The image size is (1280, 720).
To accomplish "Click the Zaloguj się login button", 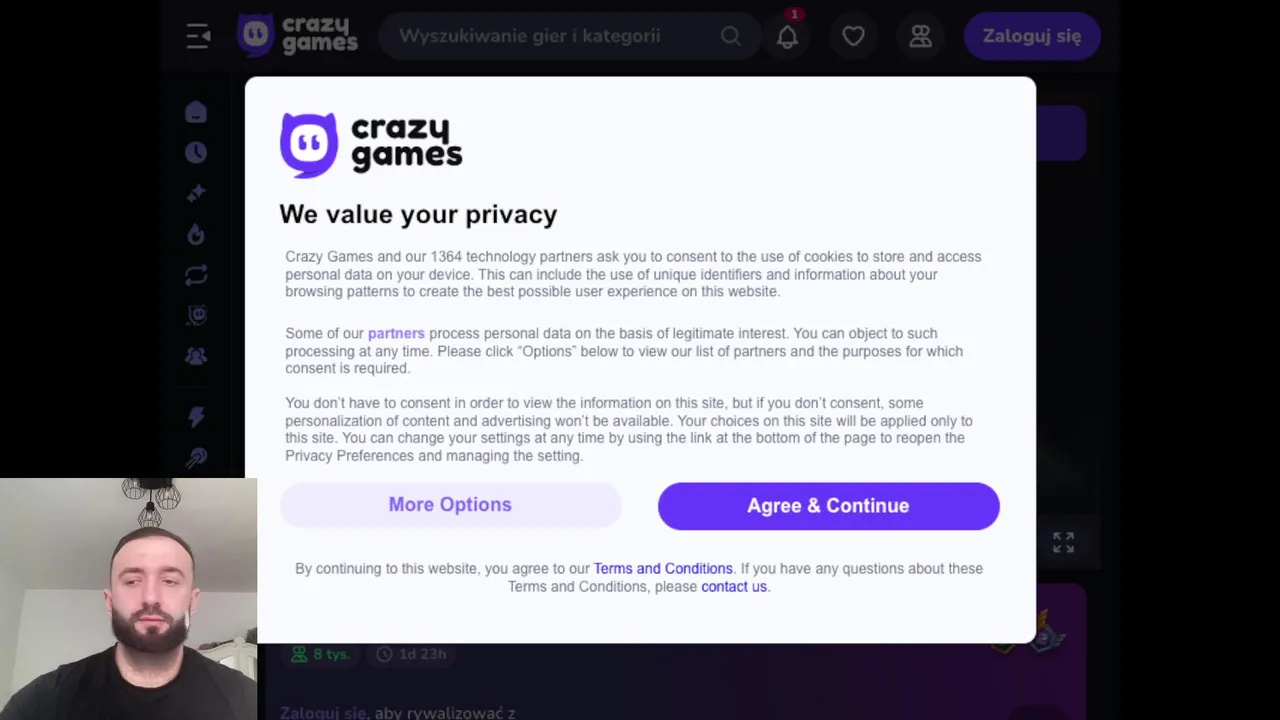I will pos(1031,37).
